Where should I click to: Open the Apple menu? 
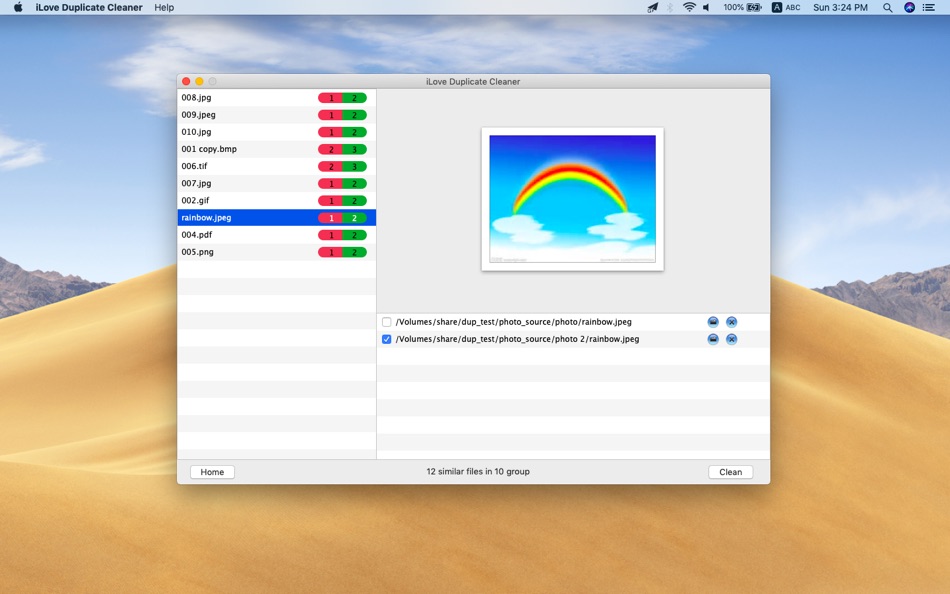tap(18, 7)
